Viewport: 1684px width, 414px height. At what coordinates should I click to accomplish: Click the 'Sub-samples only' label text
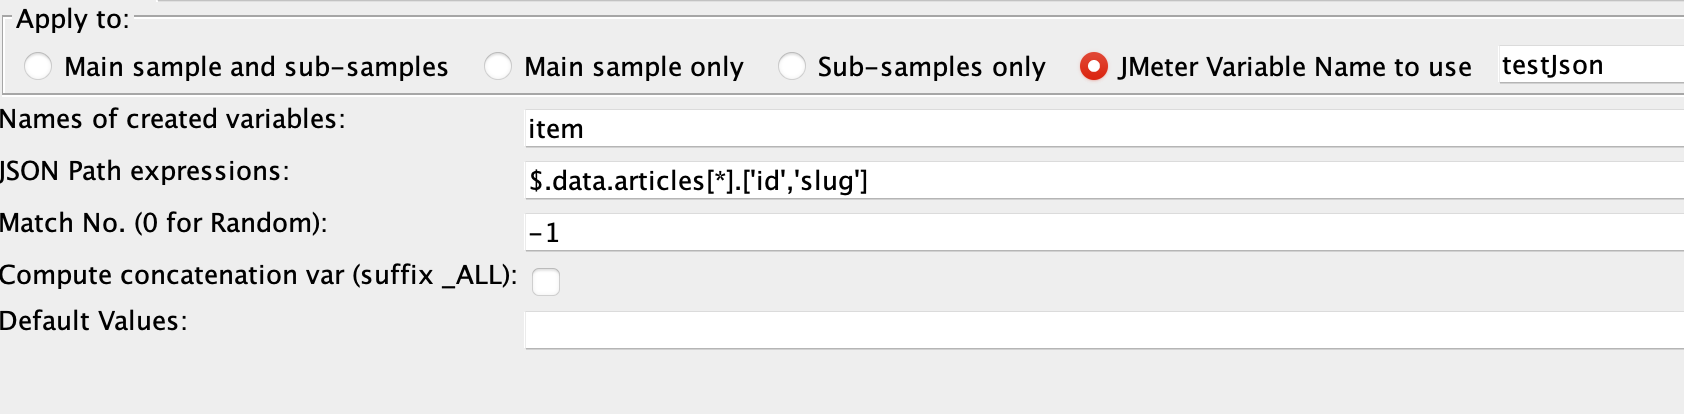tap(931, 67)
